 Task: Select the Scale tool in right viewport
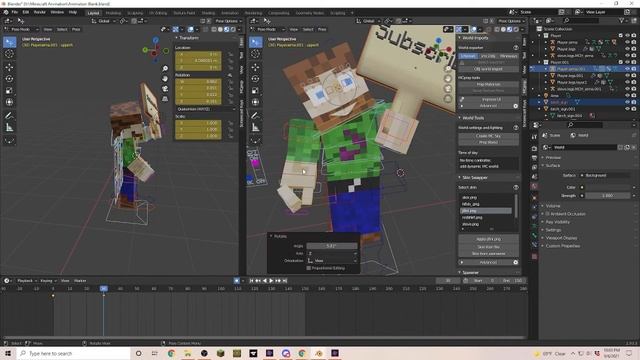pos(256,91)
